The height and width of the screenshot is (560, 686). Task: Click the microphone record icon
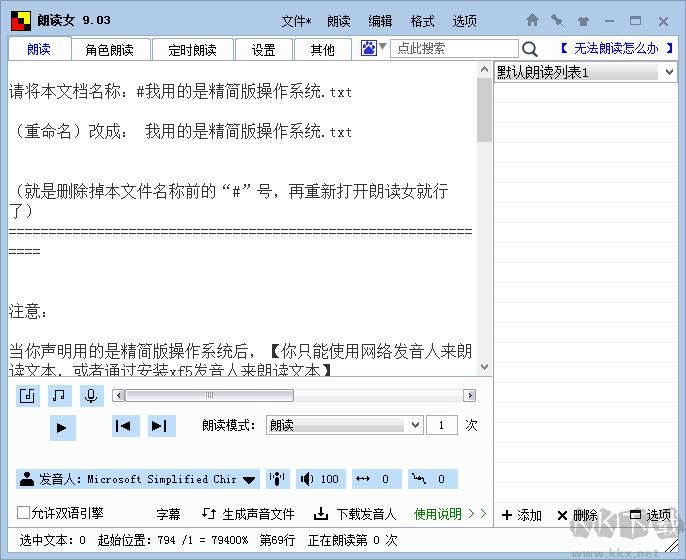tap(91, 396)
